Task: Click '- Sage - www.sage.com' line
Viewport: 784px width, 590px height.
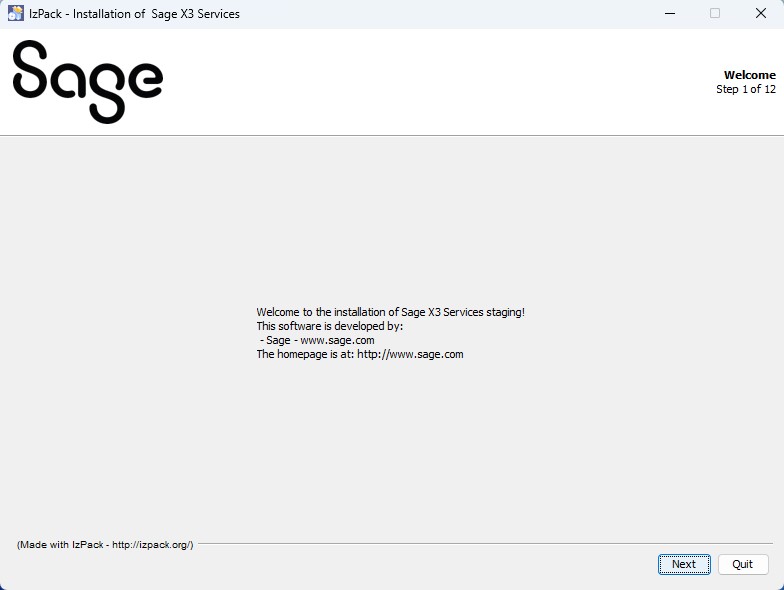Action: coord(317,340)
